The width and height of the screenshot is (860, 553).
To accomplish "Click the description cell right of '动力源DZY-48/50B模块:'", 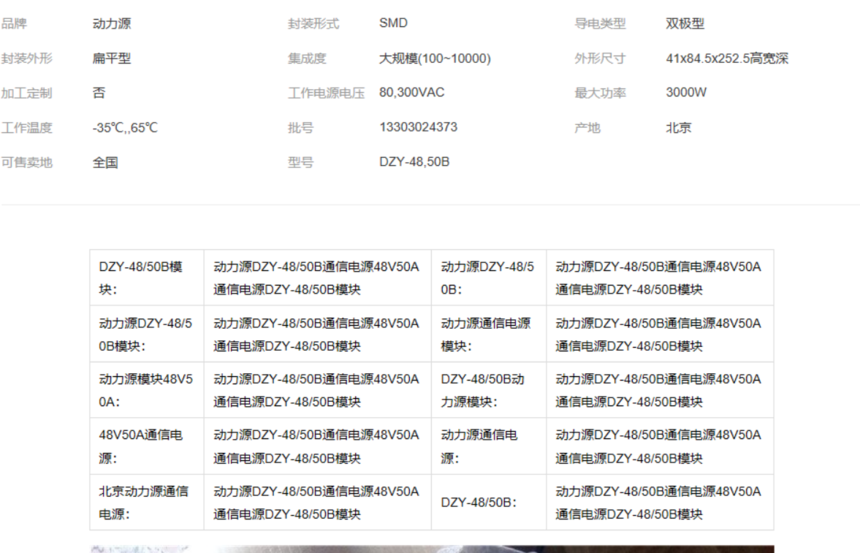I will pos(318,334).
